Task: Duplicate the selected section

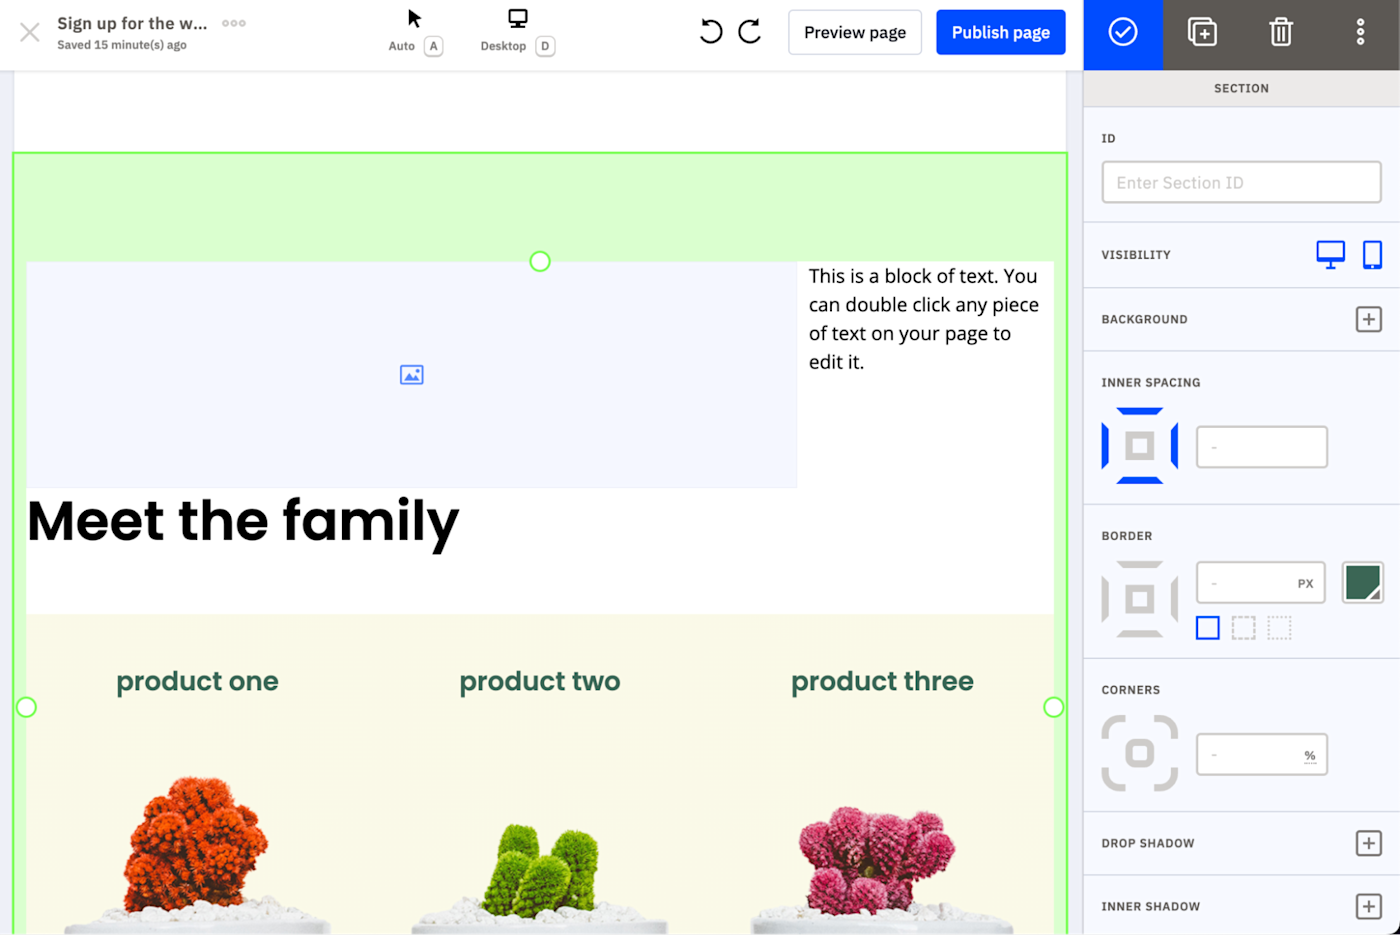Action: [x=1202, y=33]
